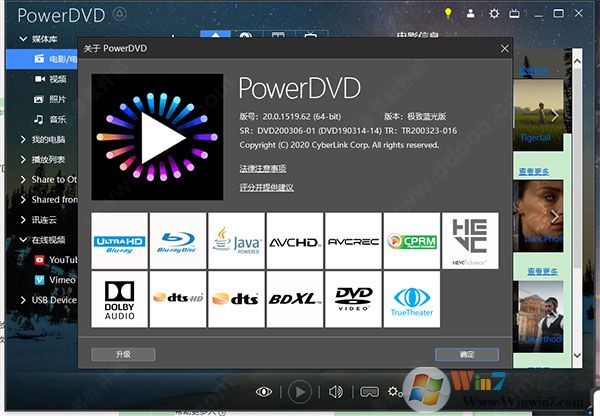Expand the Shared from node
Image resolution: width=600 pixels, height=416 pixels.
23,200
